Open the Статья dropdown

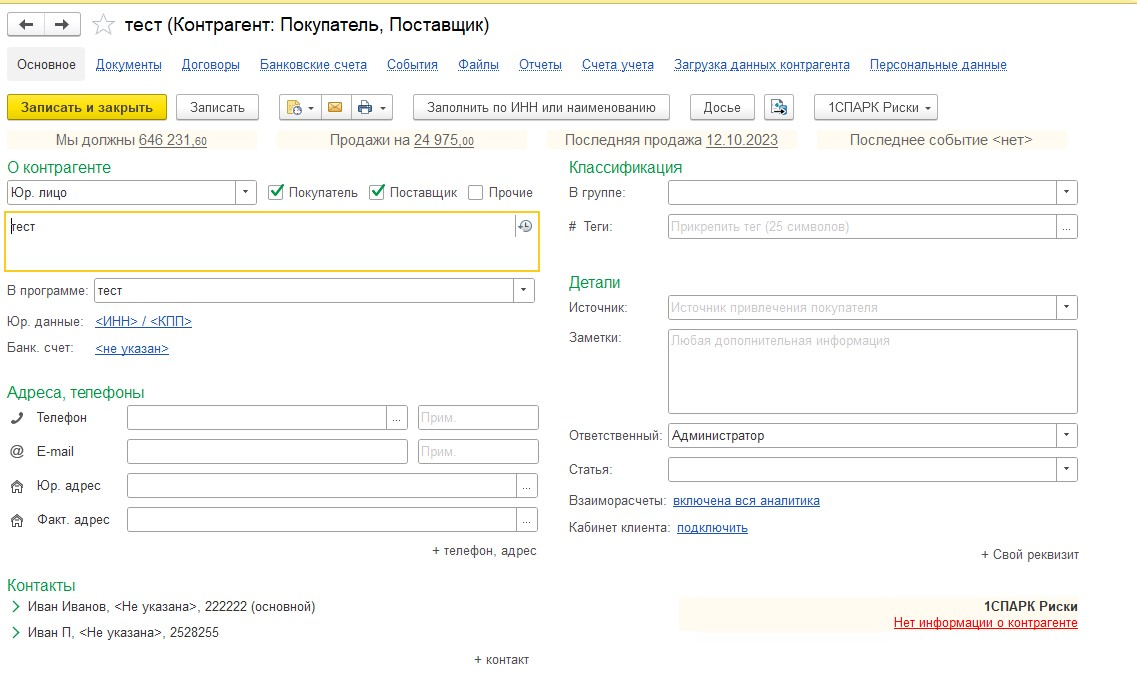[1067, 469]
